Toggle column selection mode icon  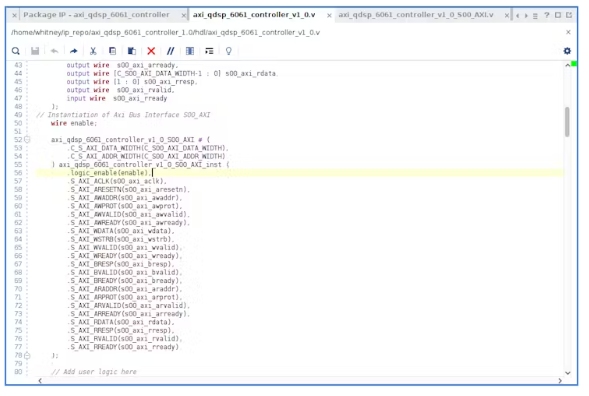click(190, 51)
